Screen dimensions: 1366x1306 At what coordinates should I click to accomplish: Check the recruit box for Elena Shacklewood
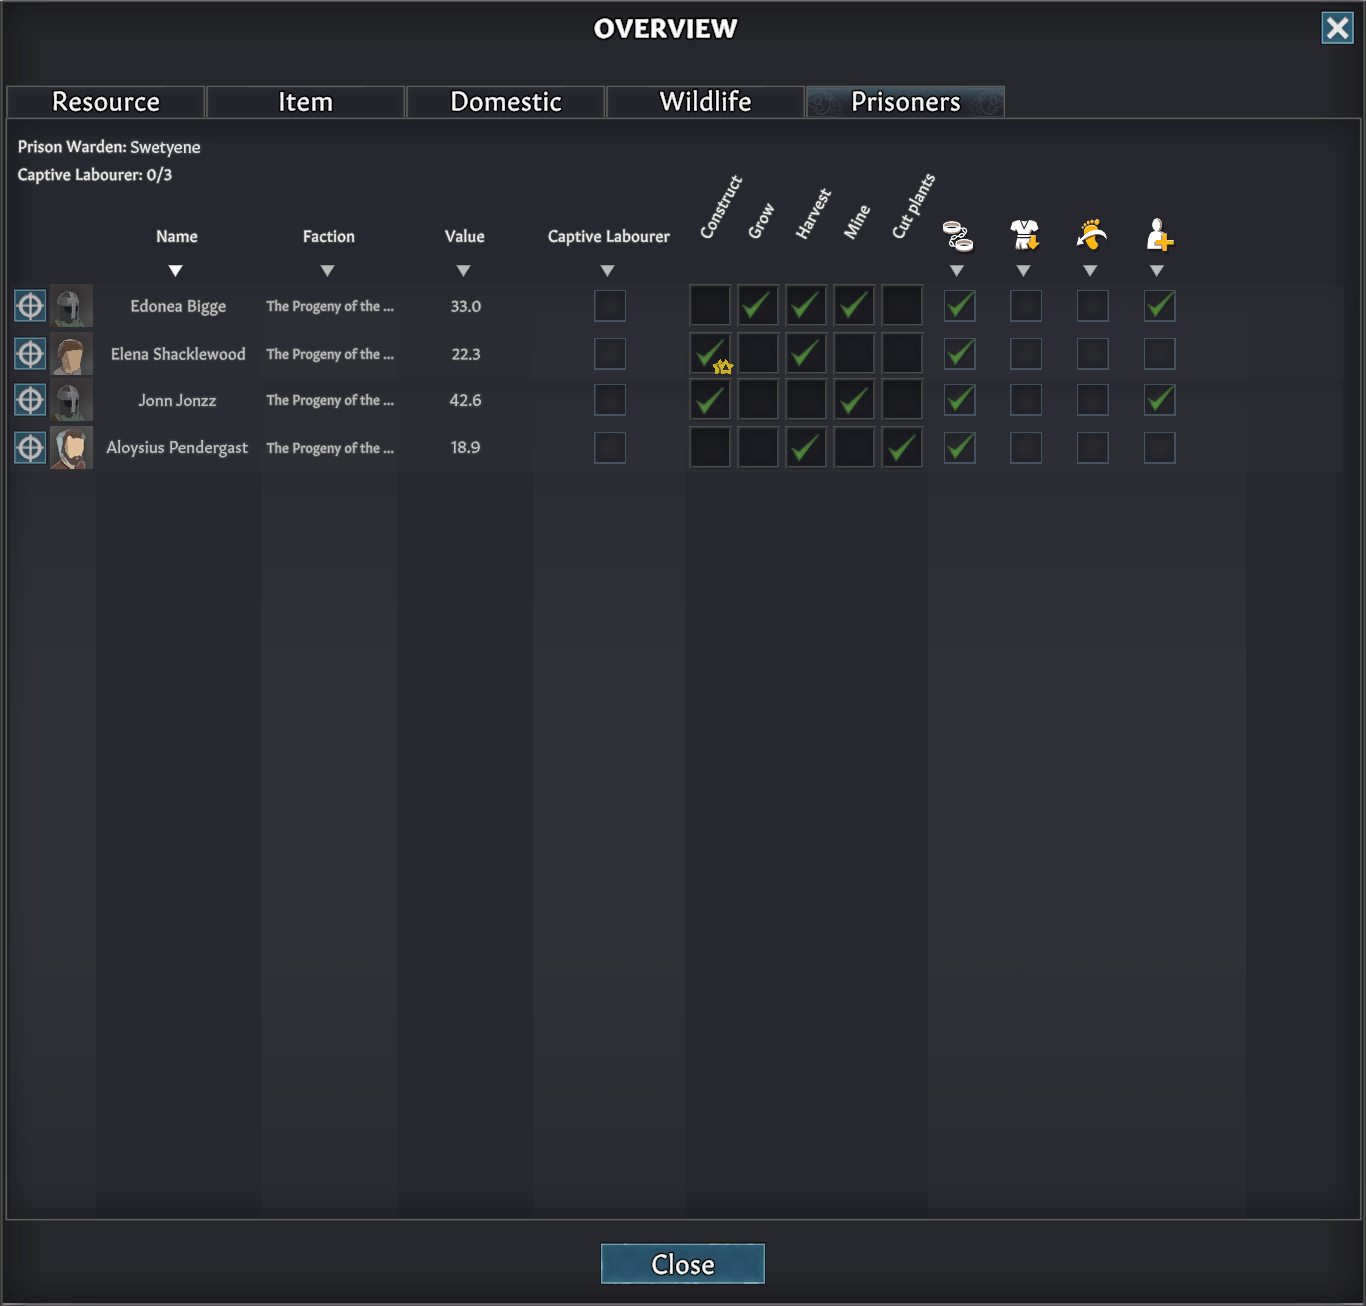point(1159,354)
